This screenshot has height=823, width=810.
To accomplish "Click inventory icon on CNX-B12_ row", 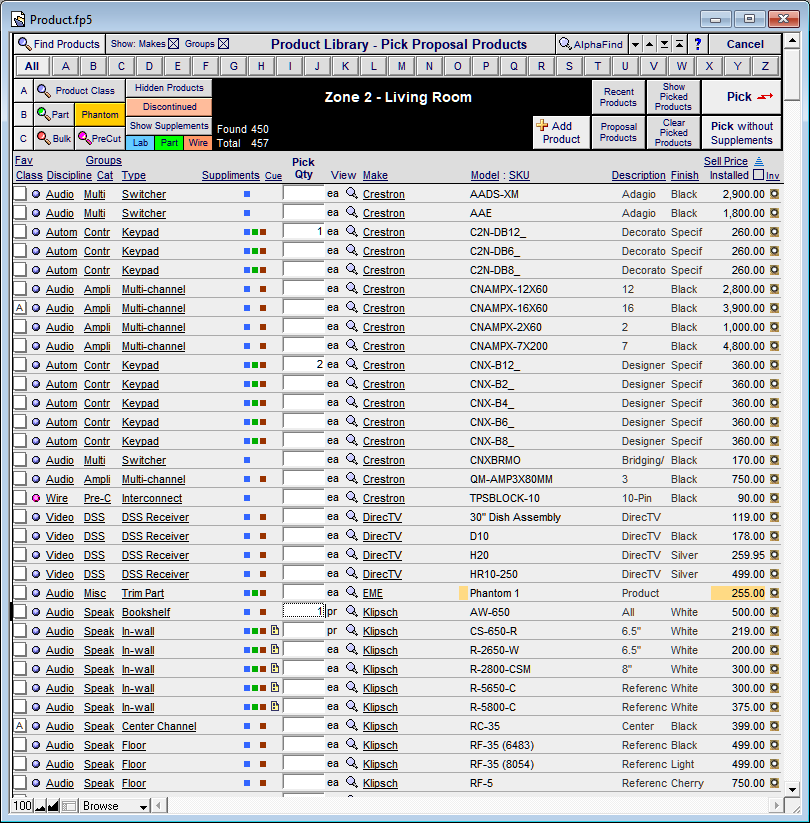I will (x=774, y=365).
